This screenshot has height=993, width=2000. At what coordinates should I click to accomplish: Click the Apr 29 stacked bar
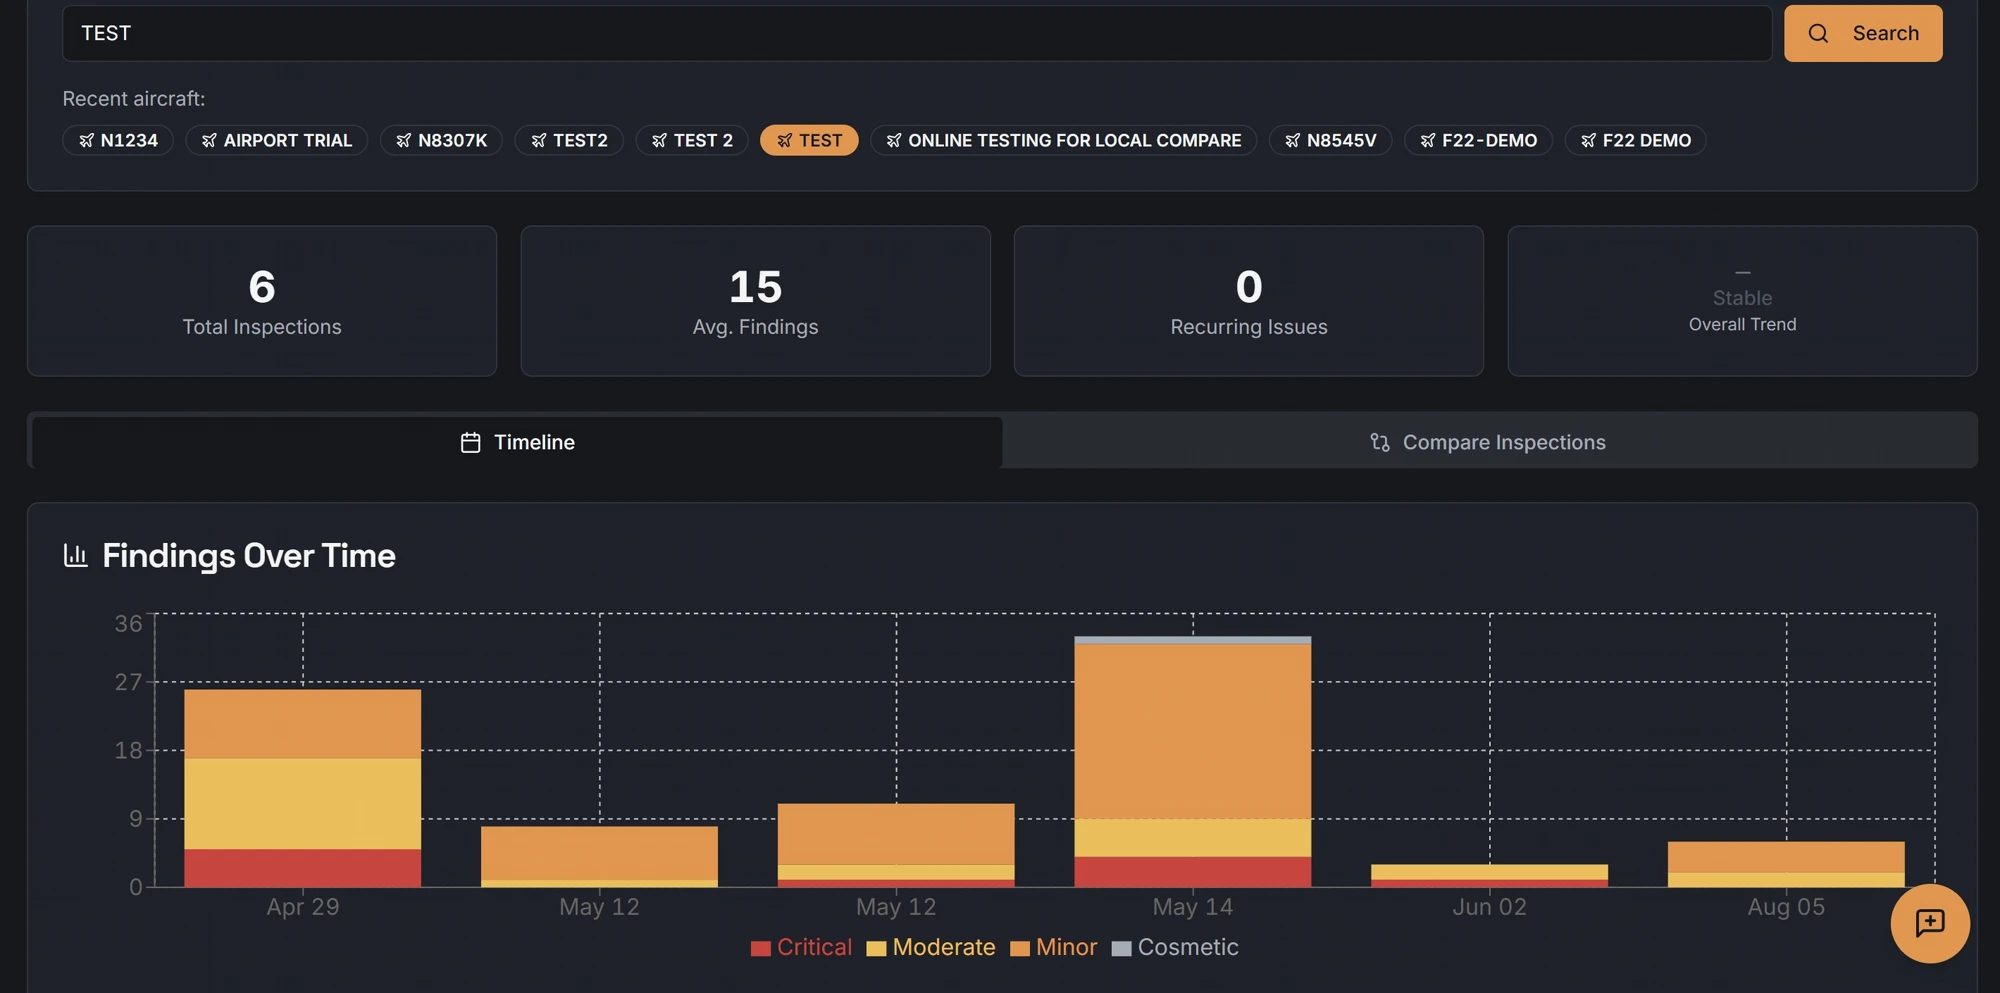click(303, 788)
